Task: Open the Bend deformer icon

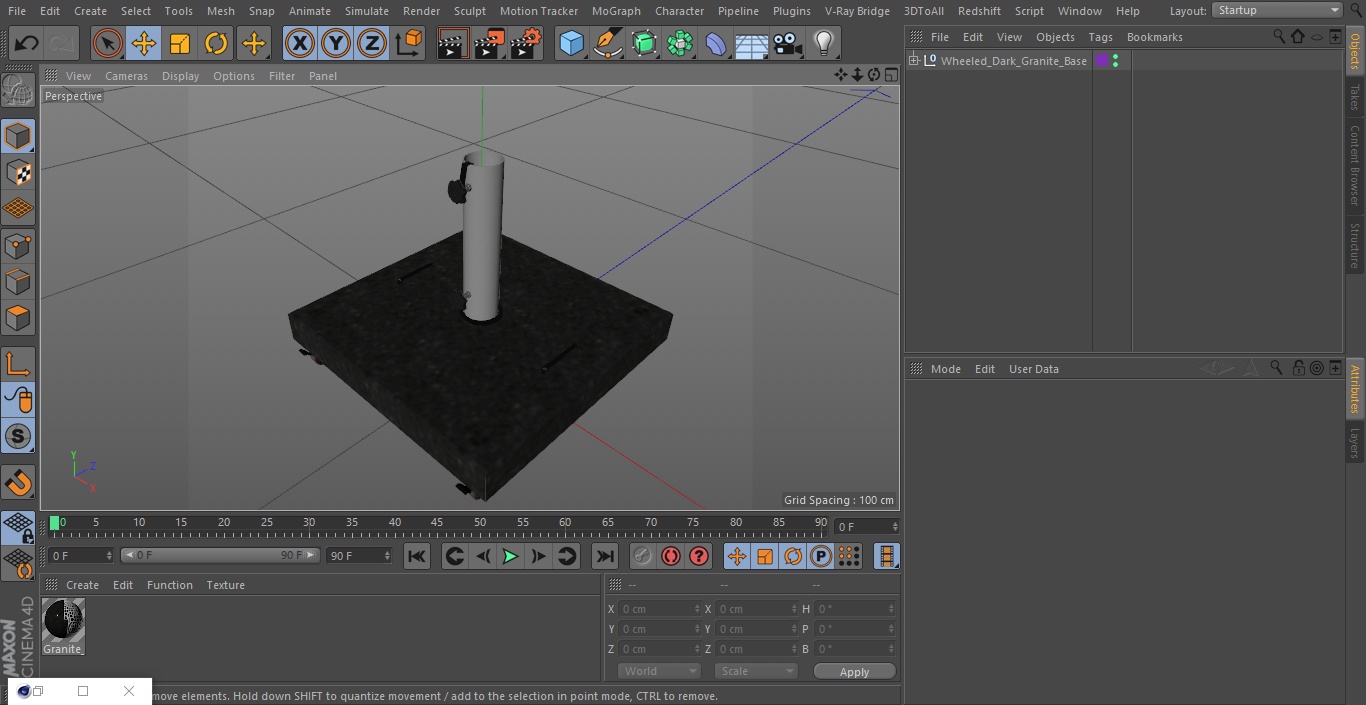Action: 716,44
